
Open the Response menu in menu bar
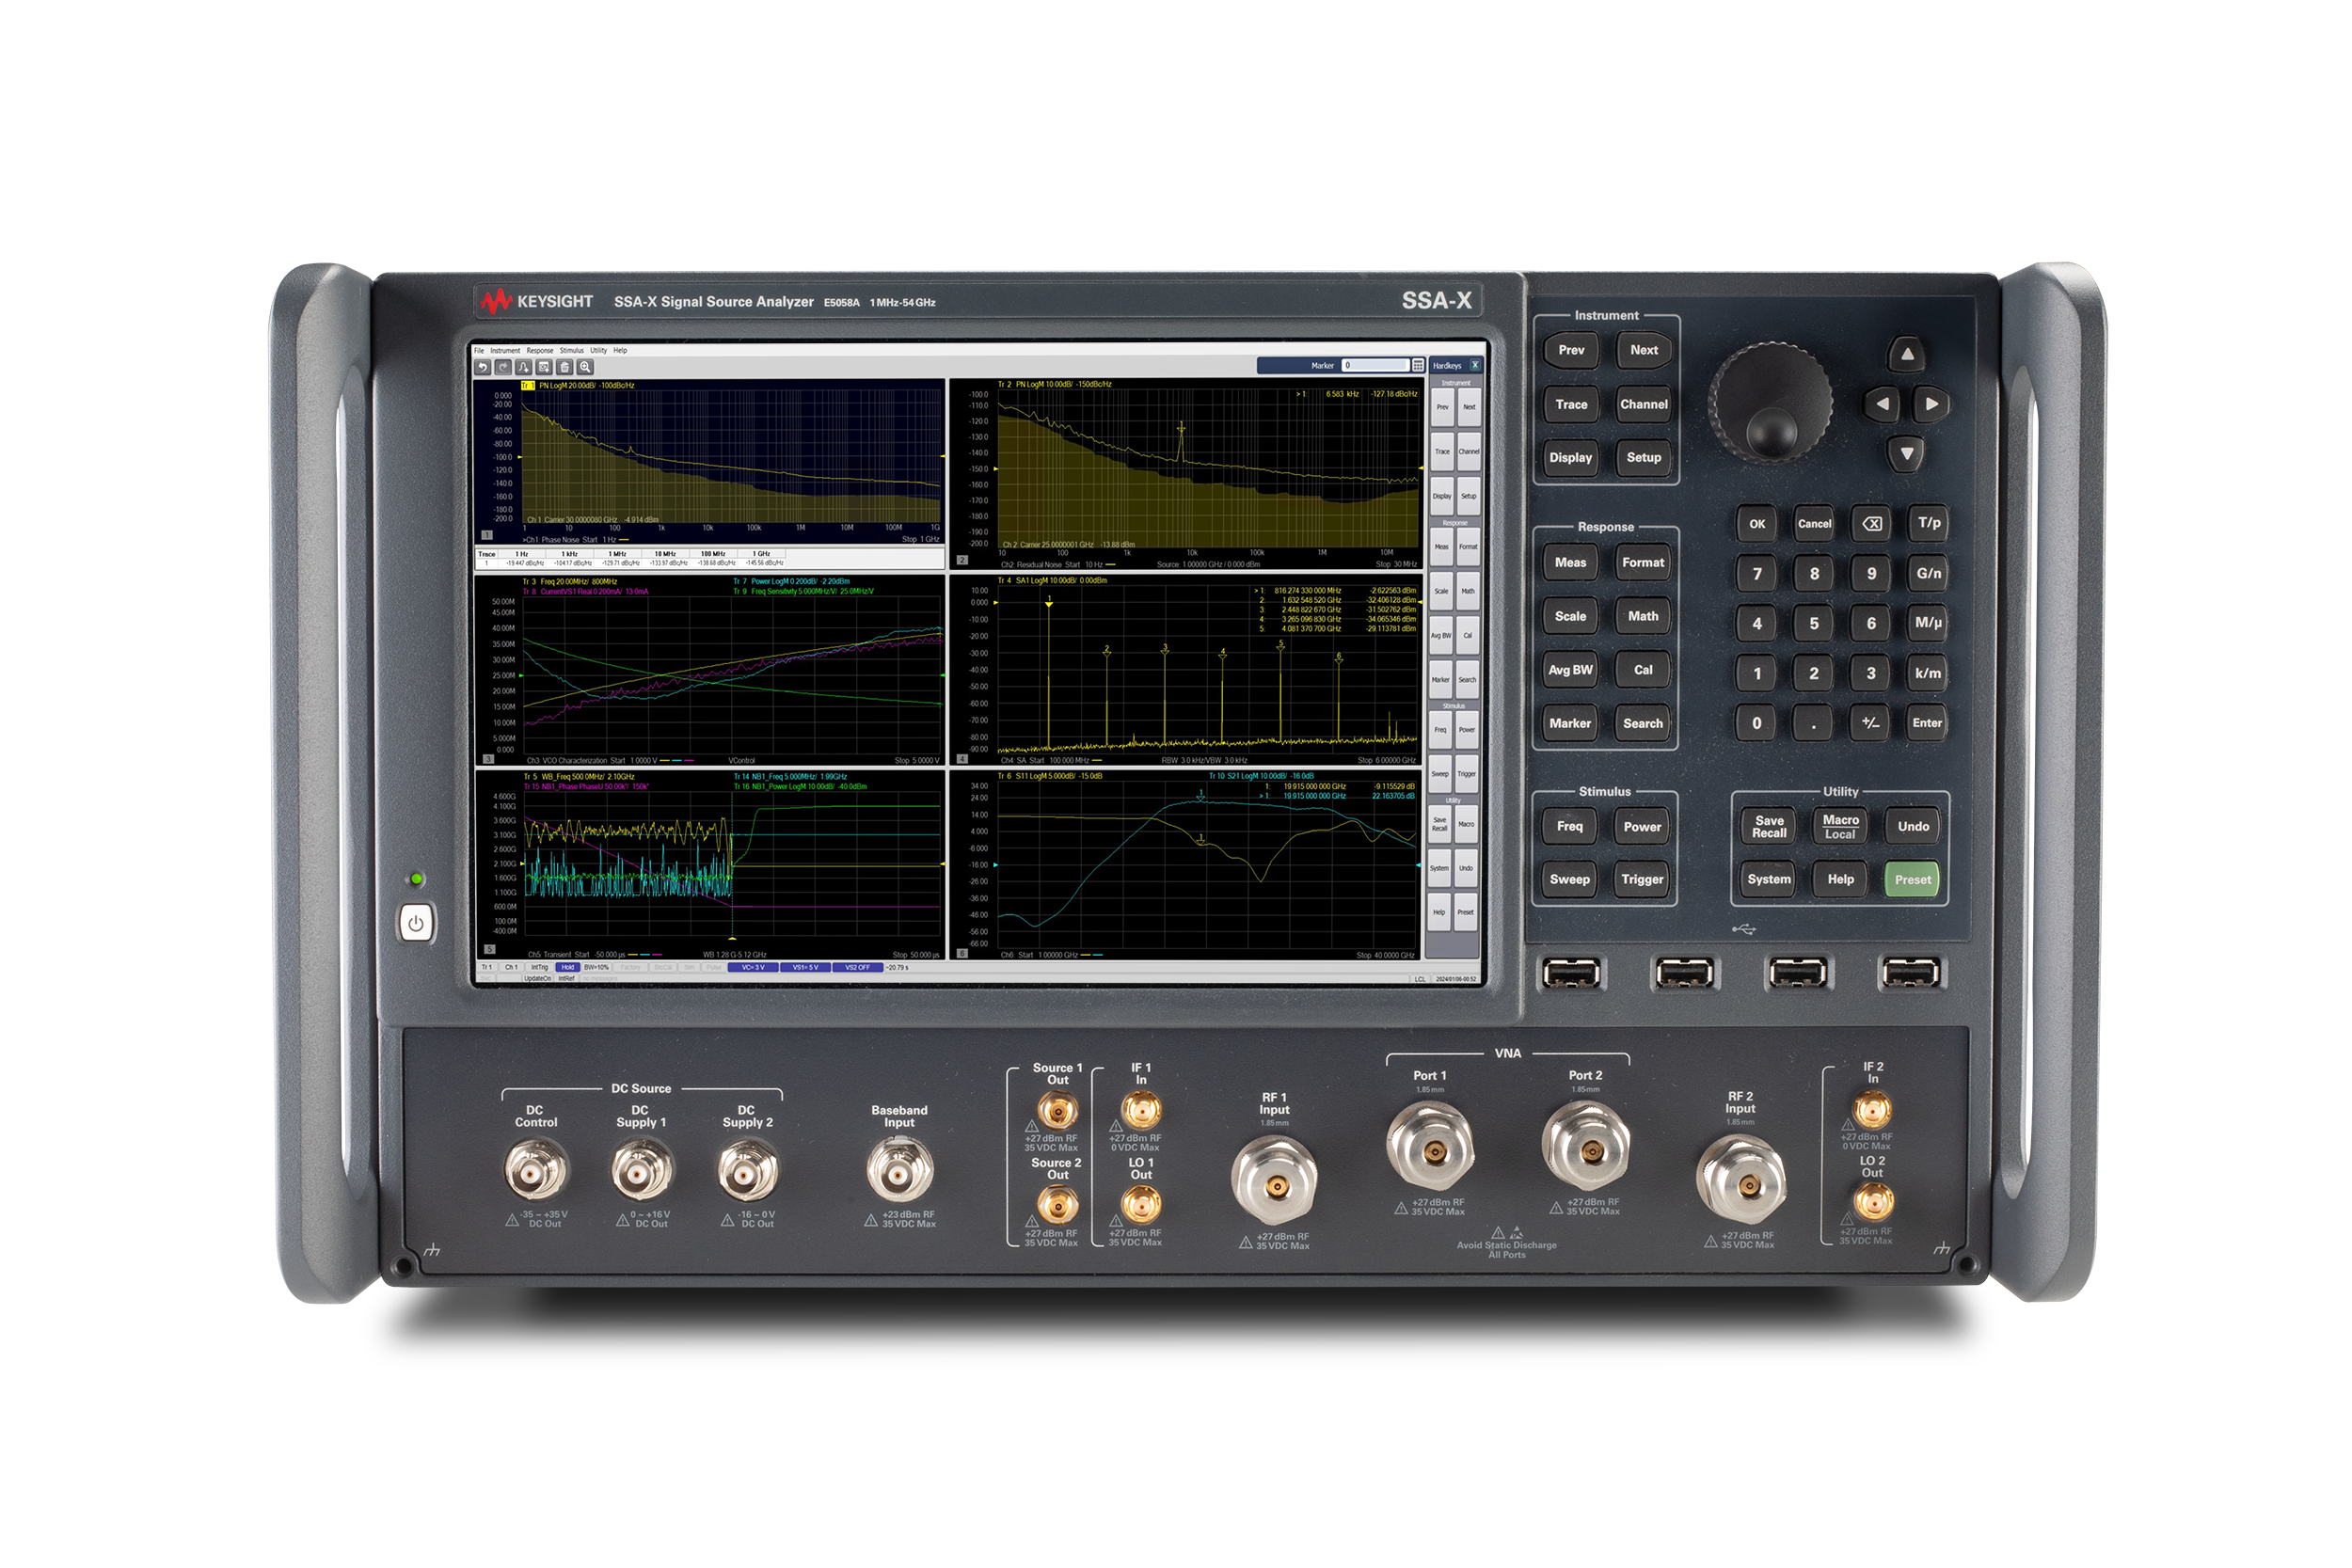pos(540,351)
